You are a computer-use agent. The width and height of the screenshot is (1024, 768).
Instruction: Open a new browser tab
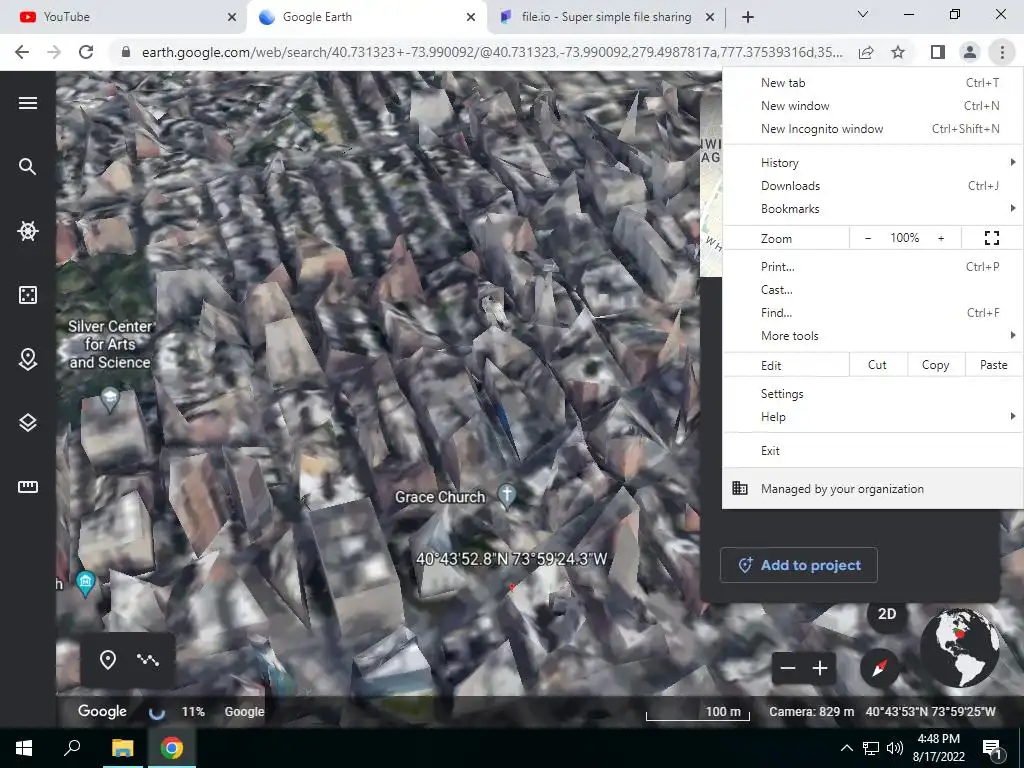coord(748,18)
